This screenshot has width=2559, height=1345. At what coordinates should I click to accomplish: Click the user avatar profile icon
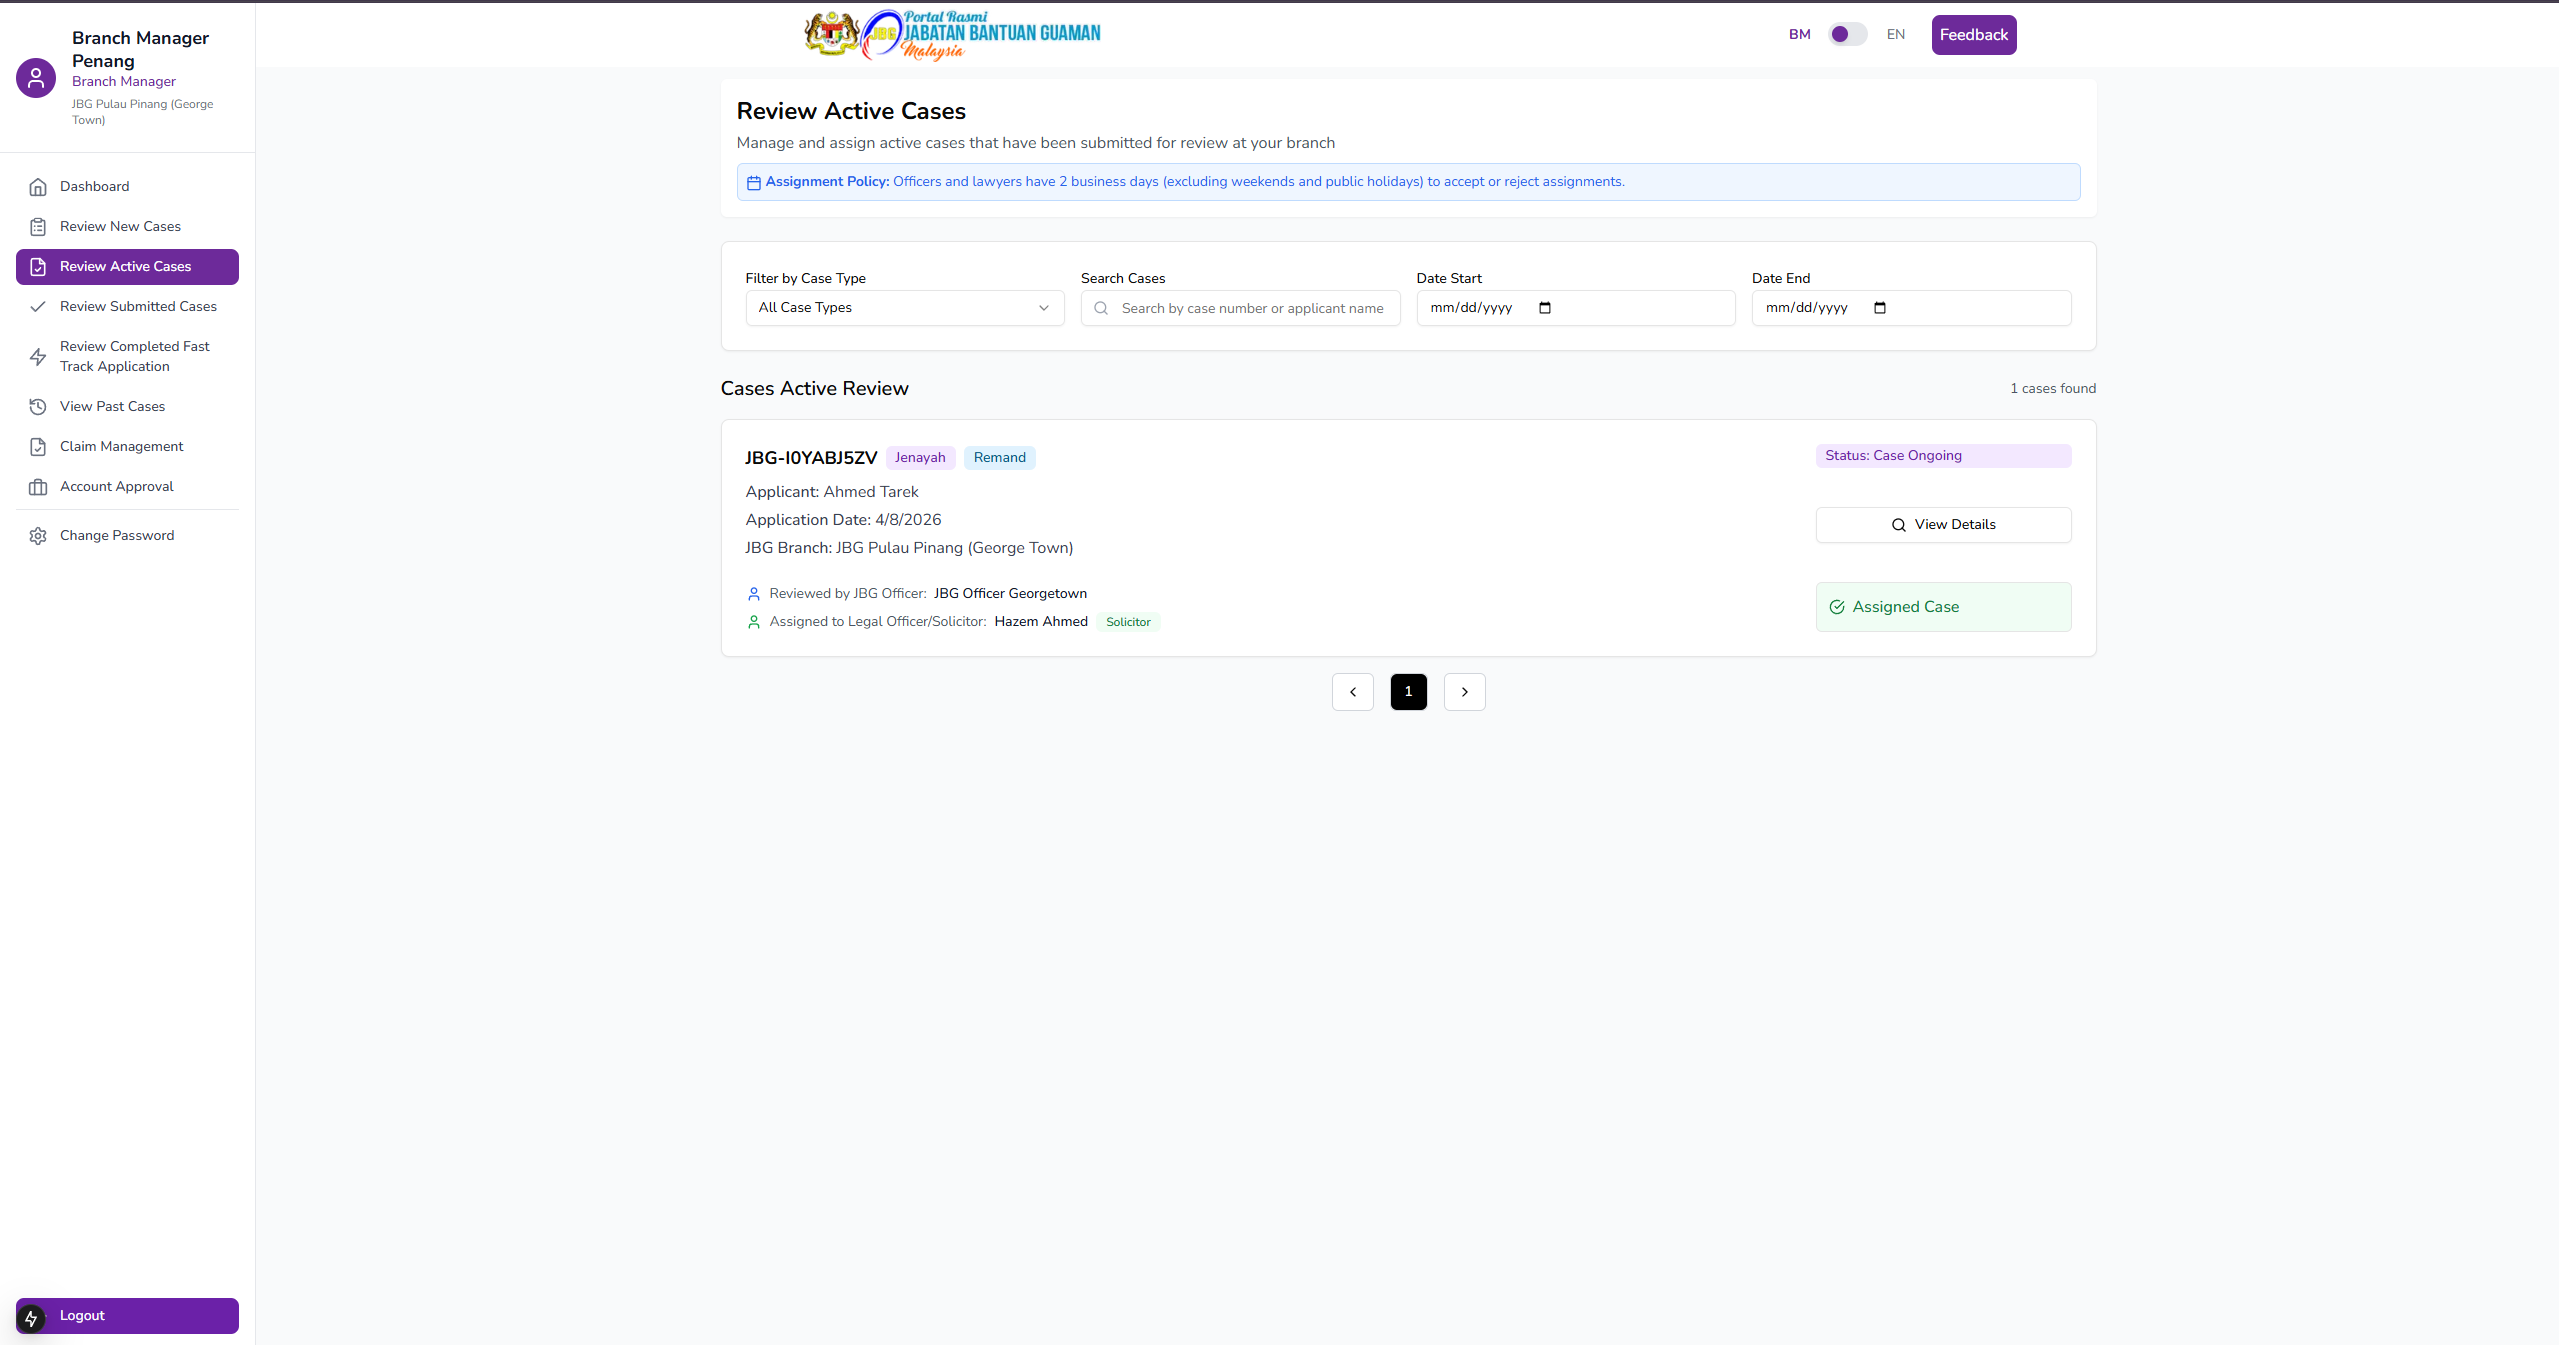click(x=36, y=78)
